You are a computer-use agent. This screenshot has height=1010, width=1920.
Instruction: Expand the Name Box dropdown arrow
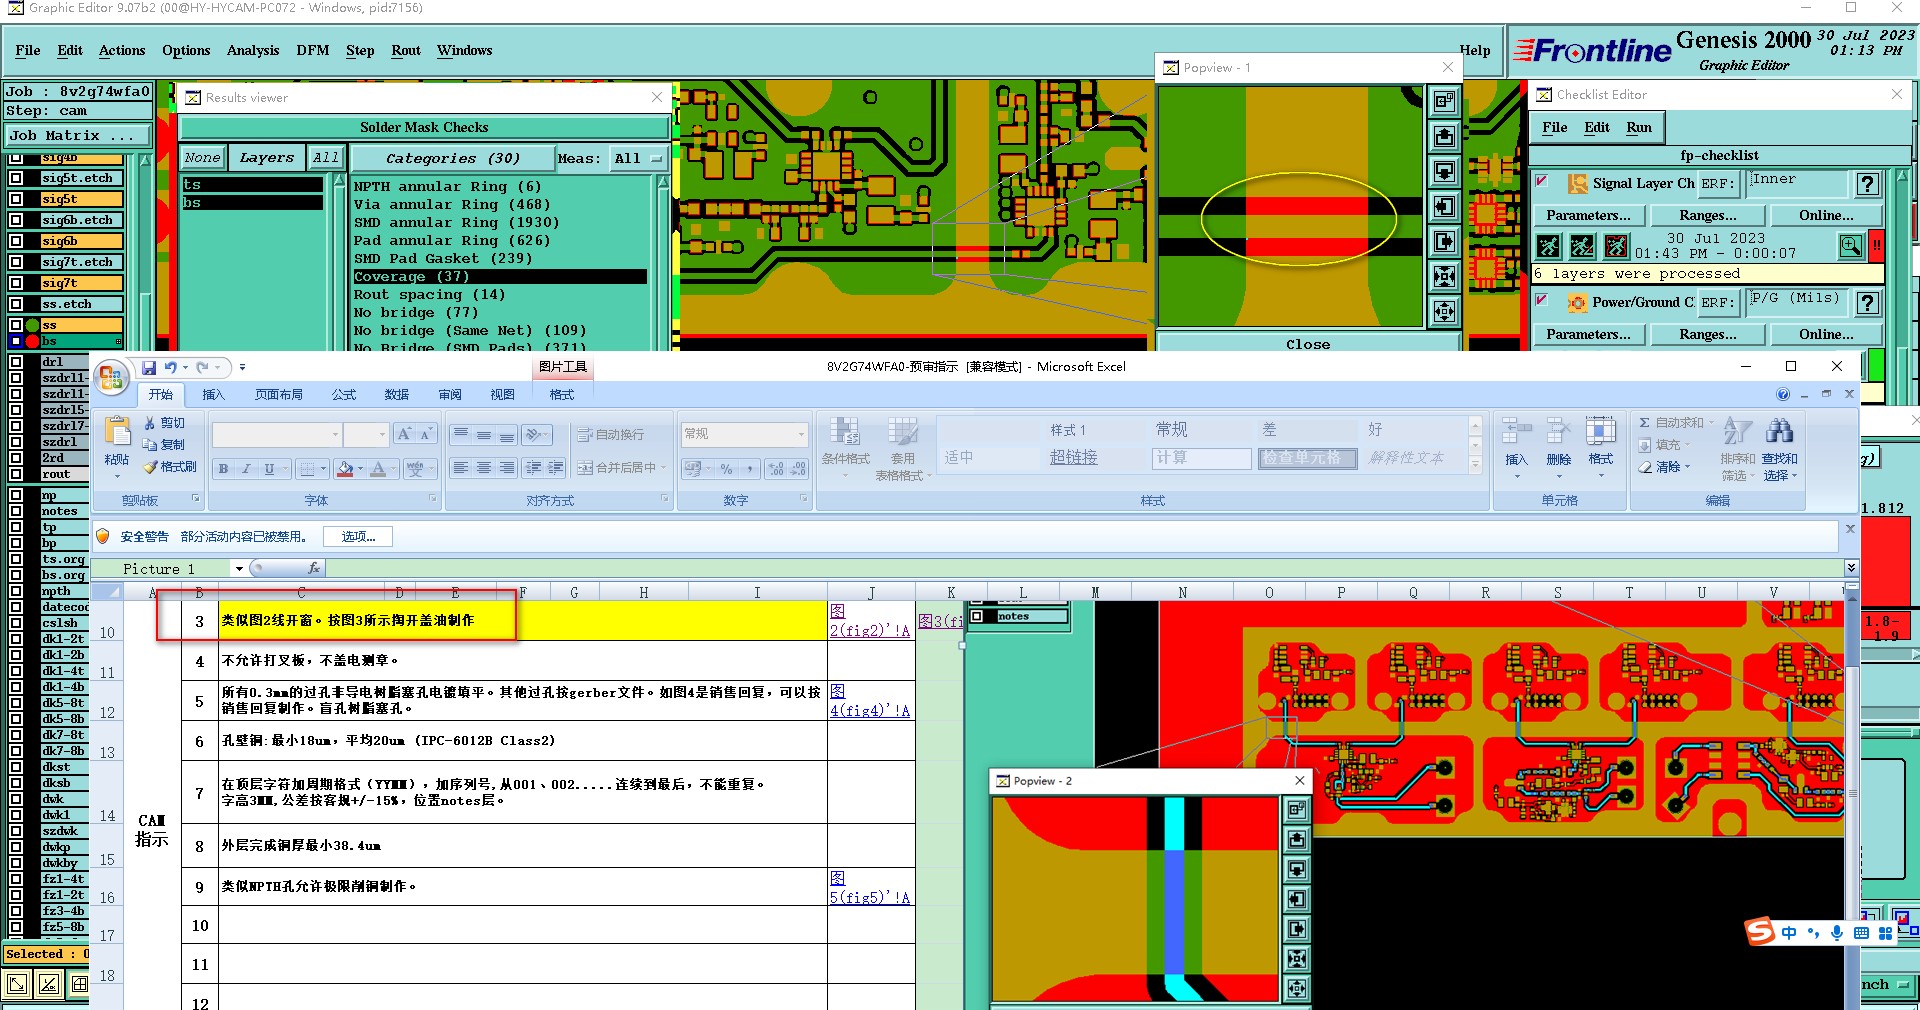click(239, 569)
